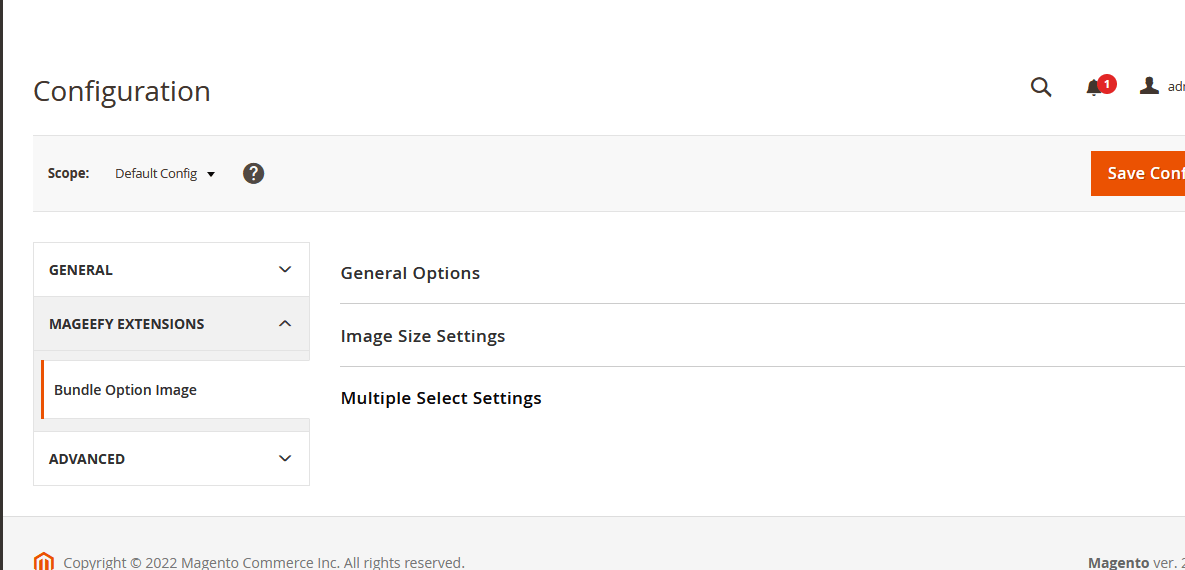This screenshot has width=1185, height=570.
Task: Toggle the Multiple Select Settings section
Action: [441, 398]
